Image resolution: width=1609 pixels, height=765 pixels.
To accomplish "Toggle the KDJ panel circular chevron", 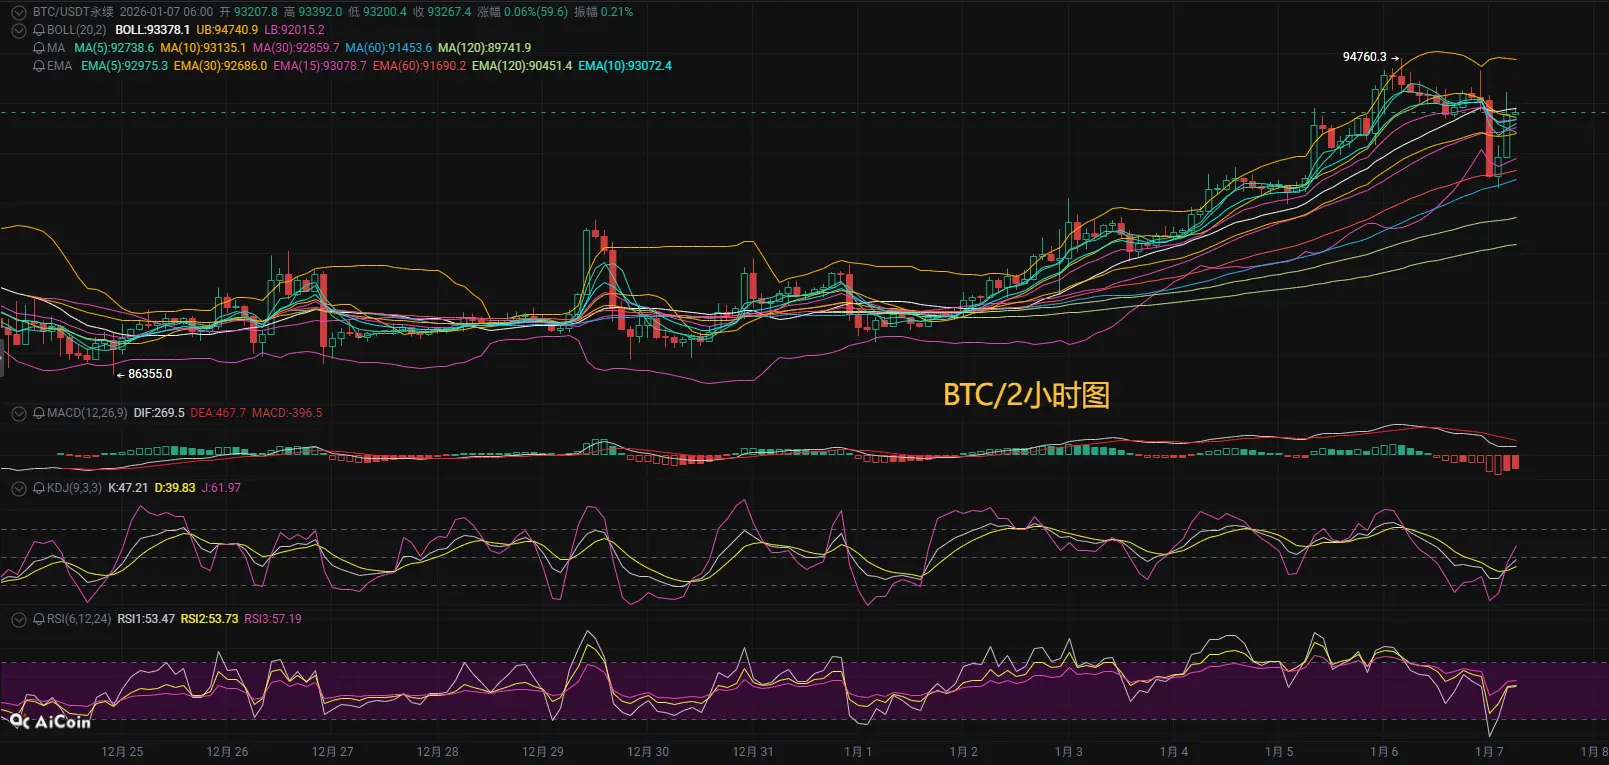I will 18,488.
